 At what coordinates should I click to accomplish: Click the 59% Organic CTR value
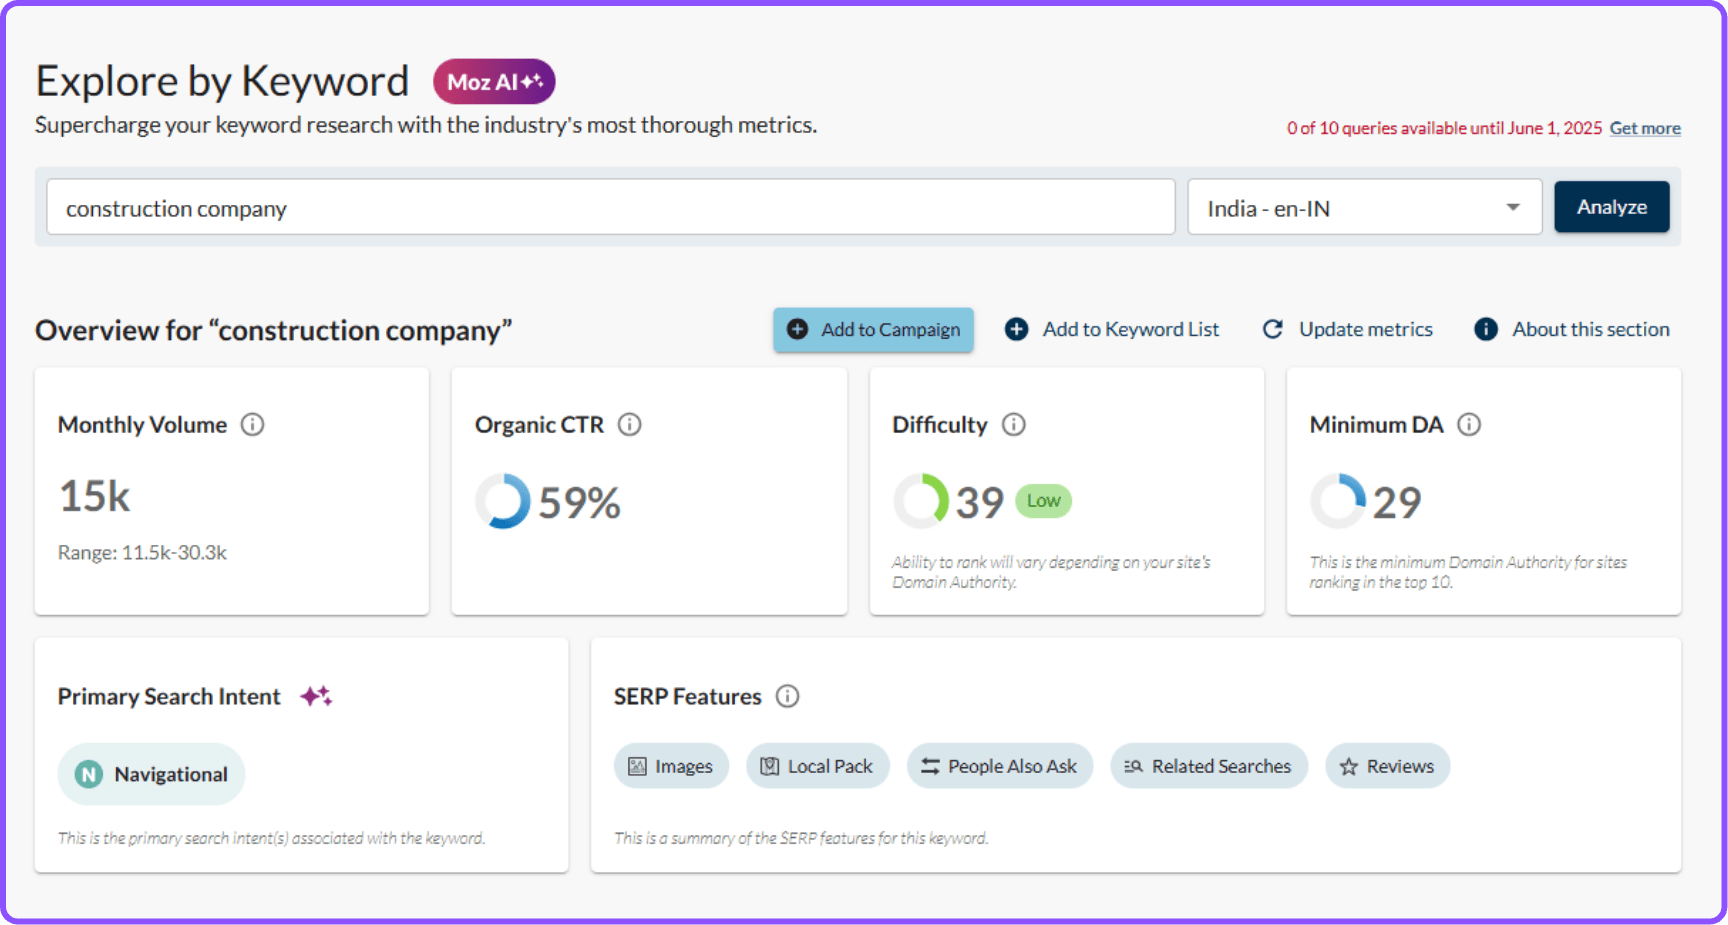(x=579, y=502)
